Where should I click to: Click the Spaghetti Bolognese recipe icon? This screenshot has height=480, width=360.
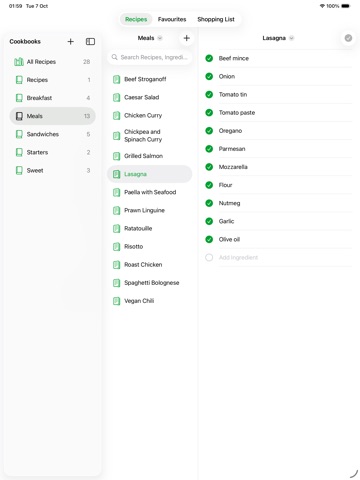(x=116, y=283)
